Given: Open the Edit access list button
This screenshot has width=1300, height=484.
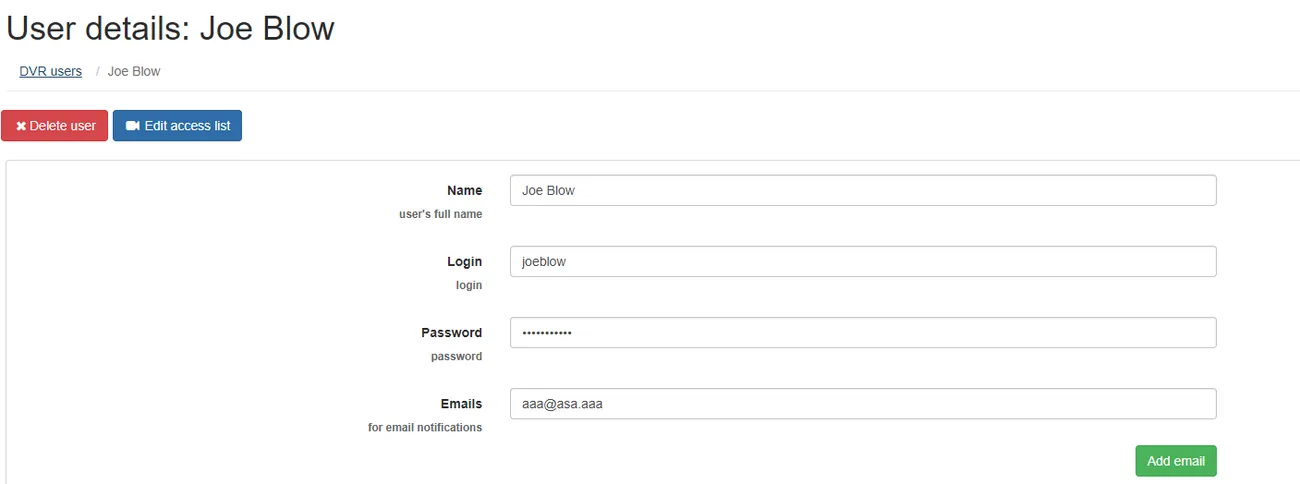Looking at the screenshot, I should pyautogui.click(x=177, y=126).
